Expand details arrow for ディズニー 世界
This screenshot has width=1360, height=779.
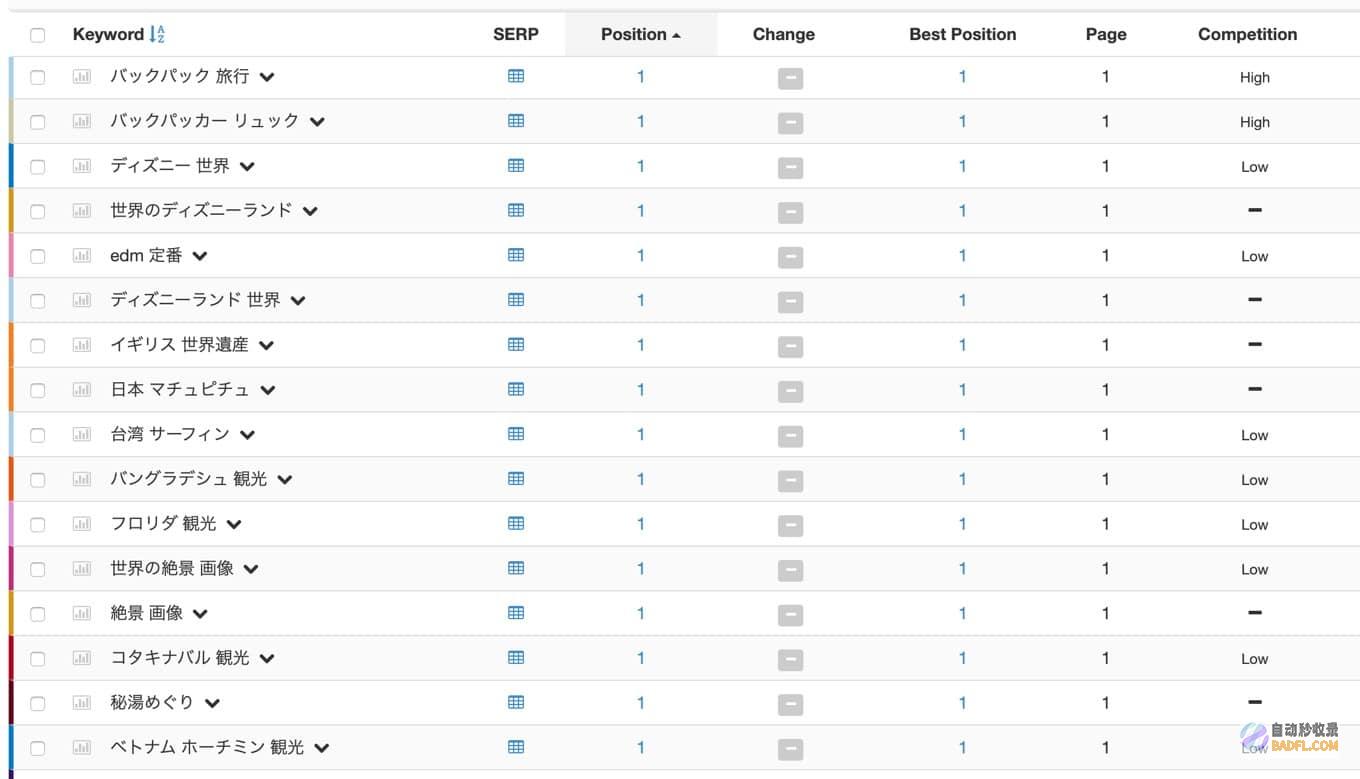247,167
